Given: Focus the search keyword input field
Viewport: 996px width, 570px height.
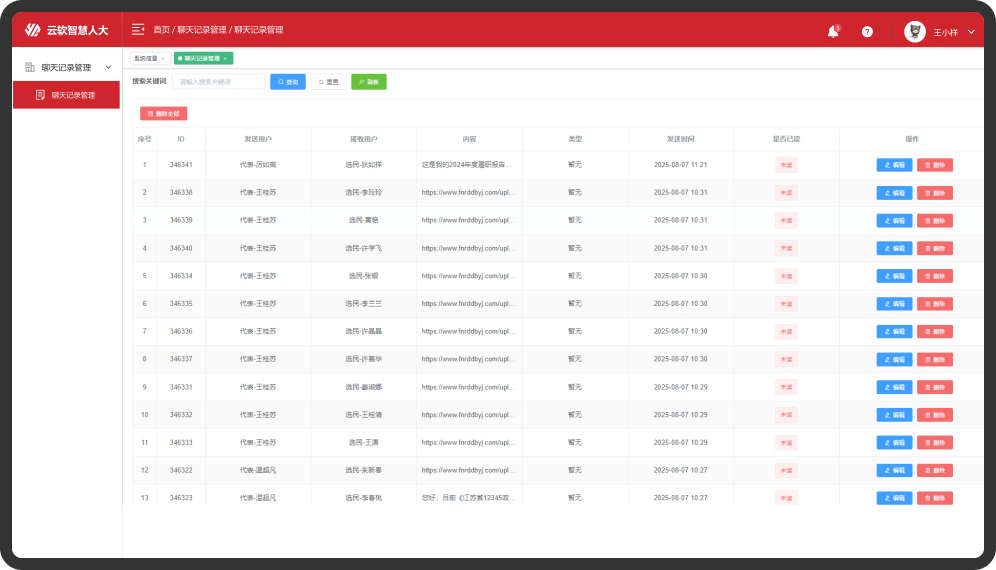Looking at the screenshot, I should (218, 82).
